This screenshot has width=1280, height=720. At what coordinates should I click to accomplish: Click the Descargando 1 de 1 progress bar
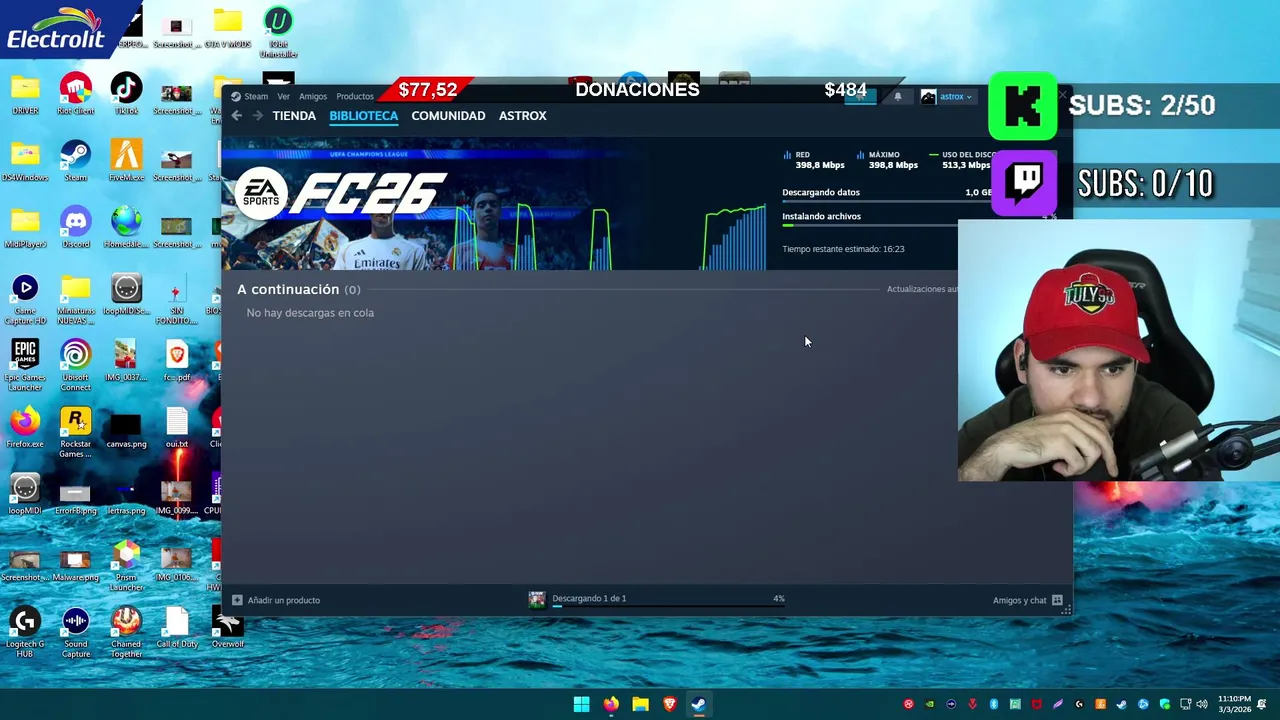tap(669, 606)
